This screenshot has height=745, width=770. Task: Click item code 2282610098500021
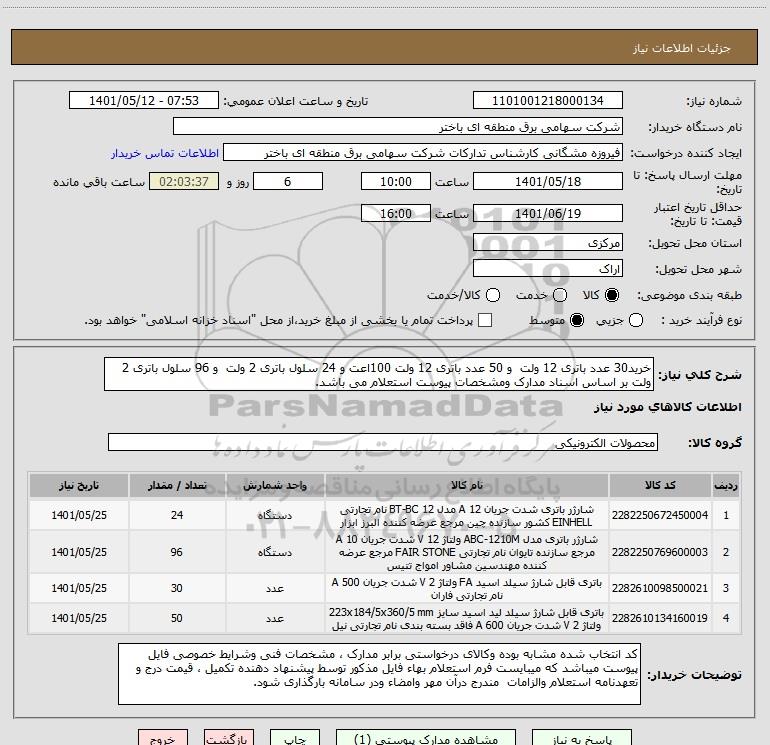point(660,588)
